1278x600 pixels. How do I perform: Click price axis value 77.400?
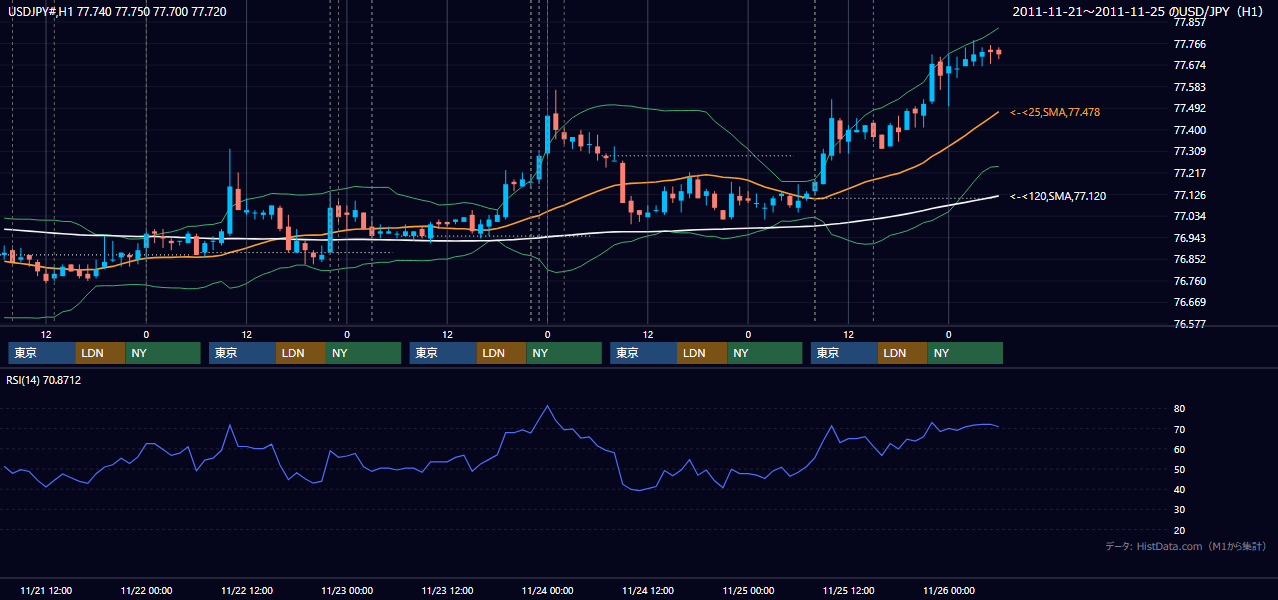pyautogui.click(x=1189, y=130)
